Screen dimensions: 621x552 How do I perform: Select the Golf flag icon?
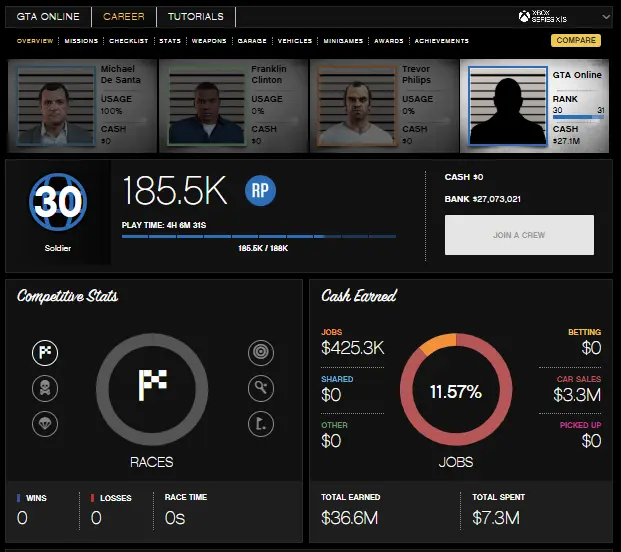(261, 424)
